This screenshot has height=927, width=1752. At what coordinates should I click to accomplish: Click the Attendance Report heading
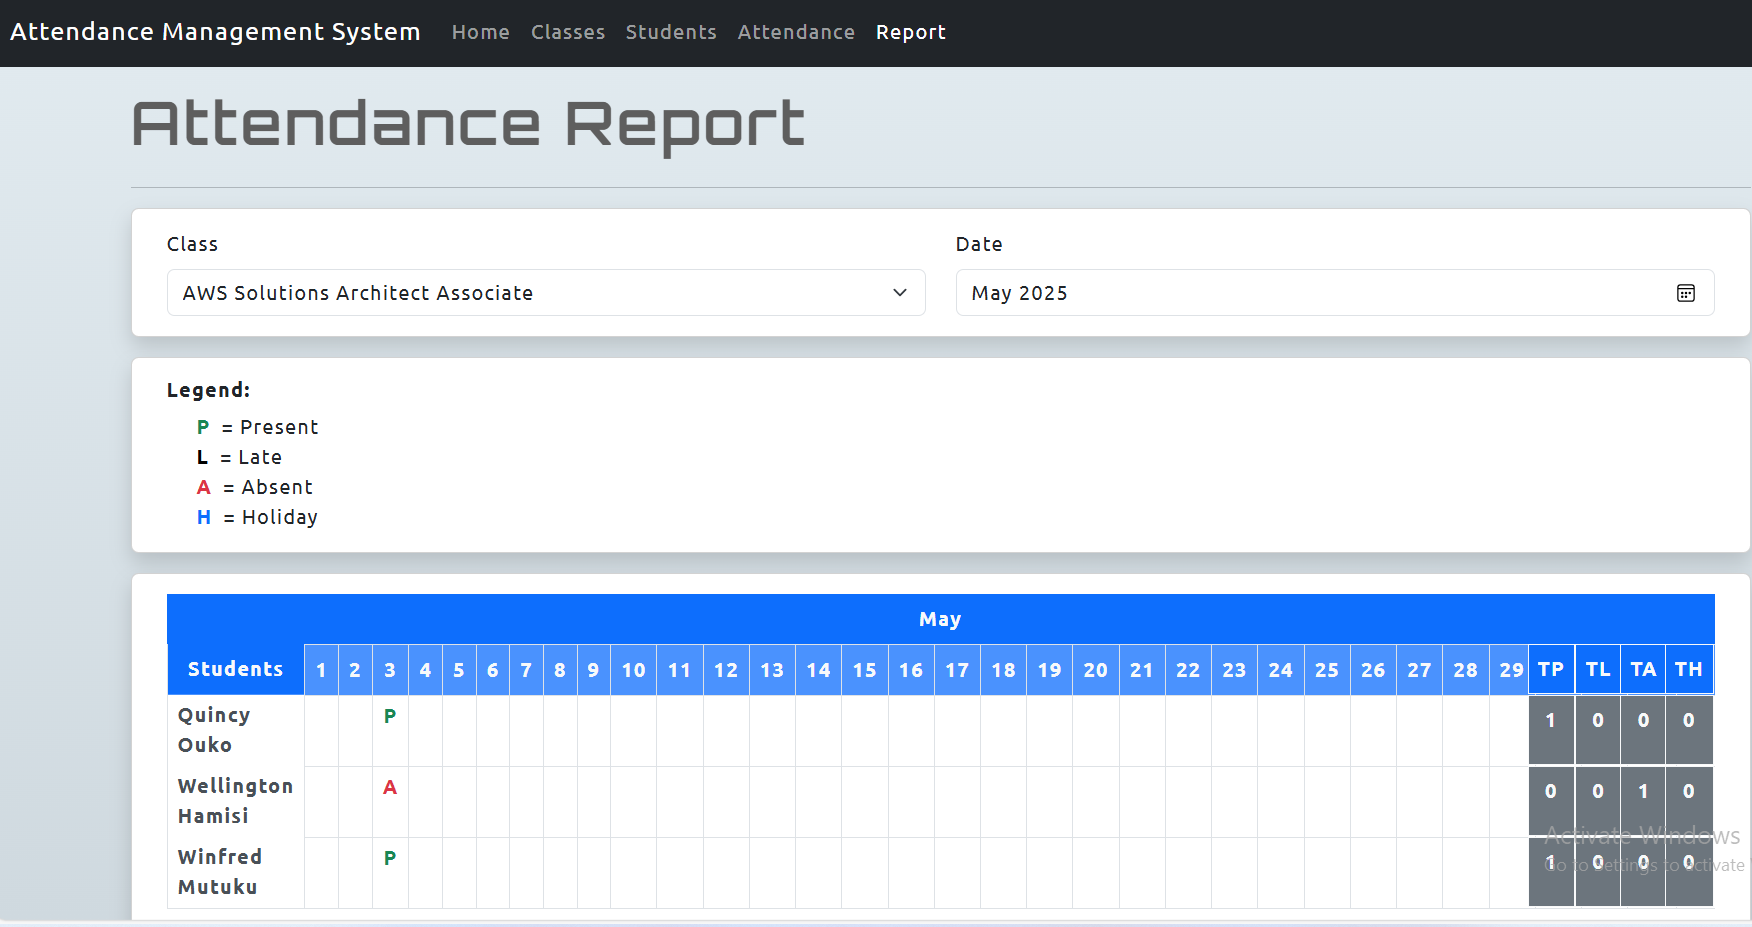[x=468, y=125]
